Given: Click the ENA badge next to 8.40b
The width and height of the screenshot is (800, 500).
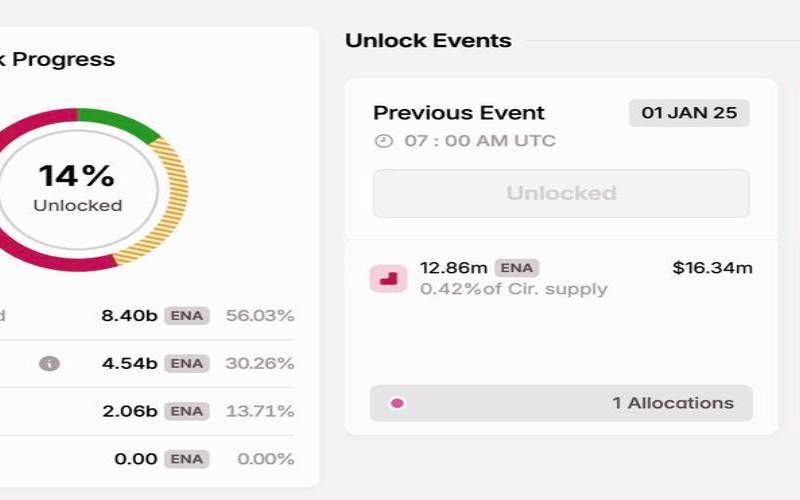Looking at the screenshot, I should (x=187, y=316).
